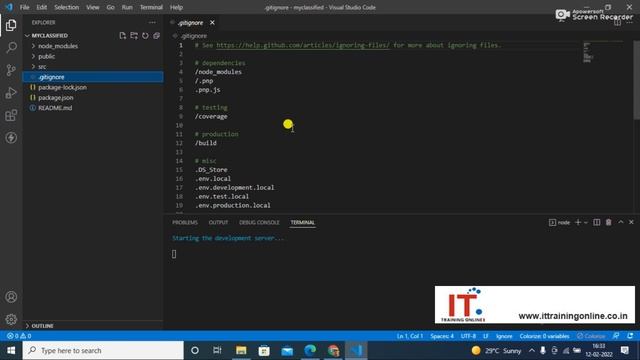Open the Terminal menu
The width and height of the screenshot is (640, 360).
pyautogui.click(x=151, y=7)
